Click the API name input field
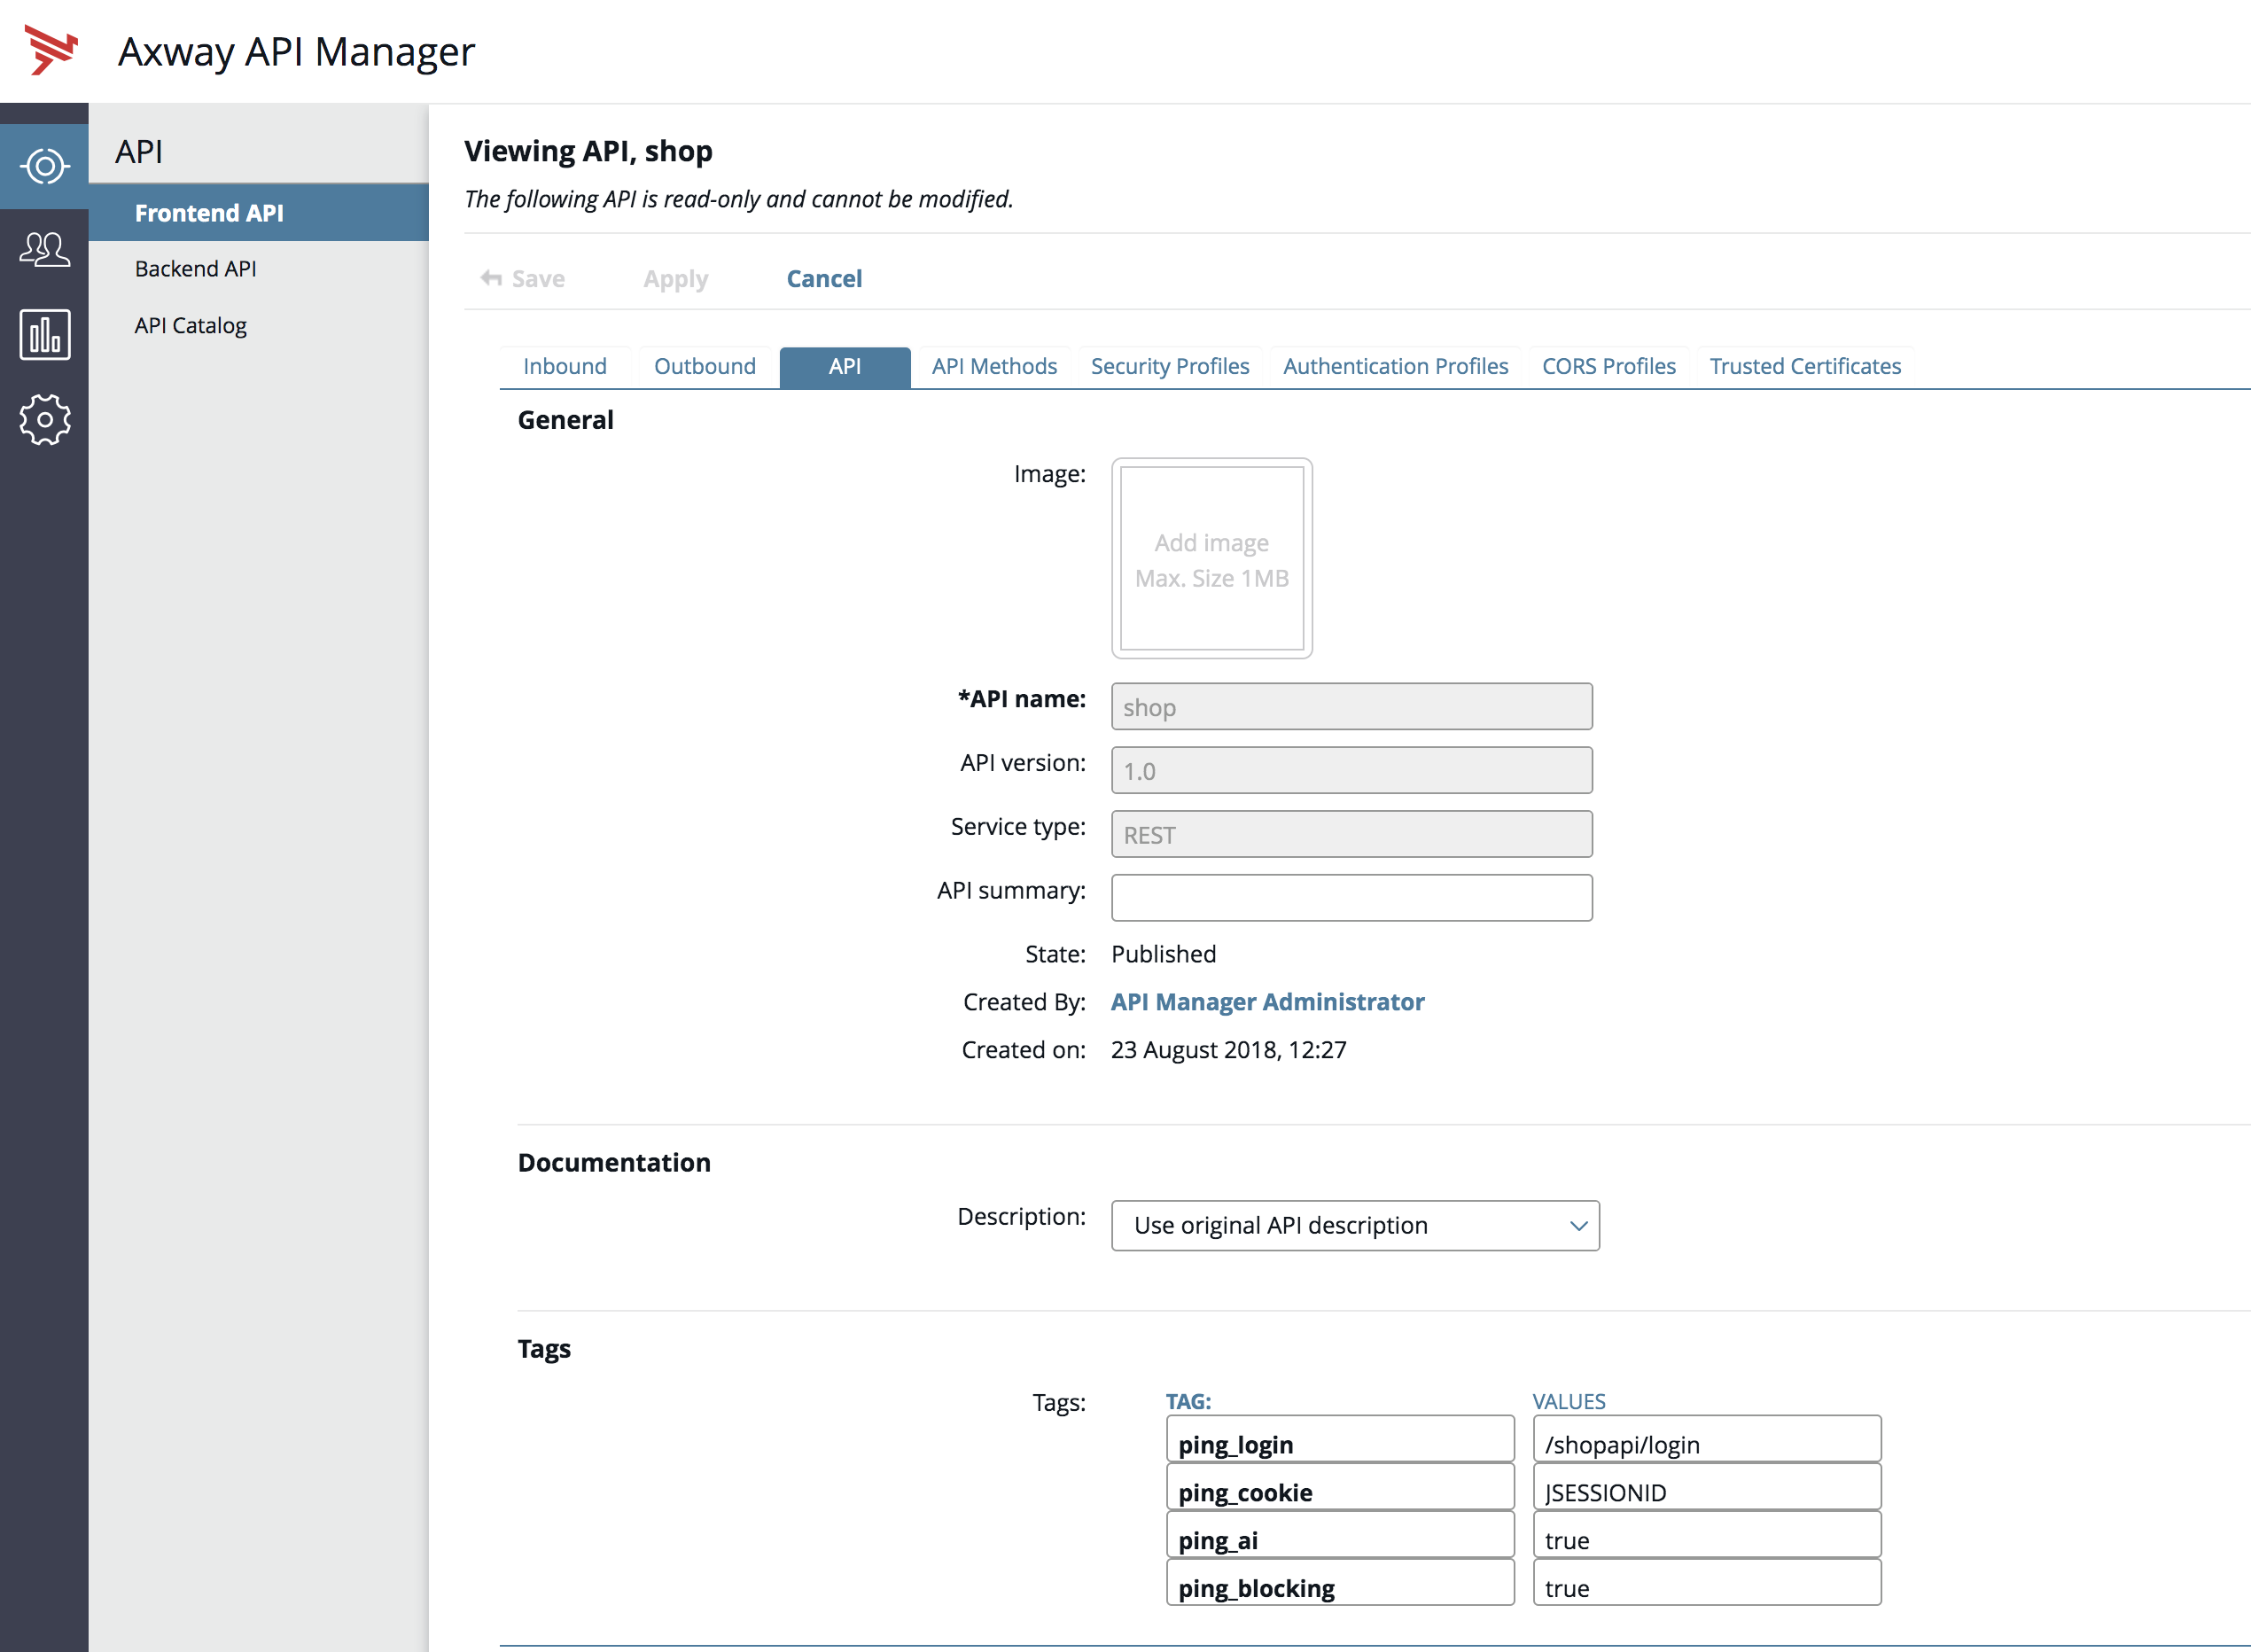 [1352, 706]
